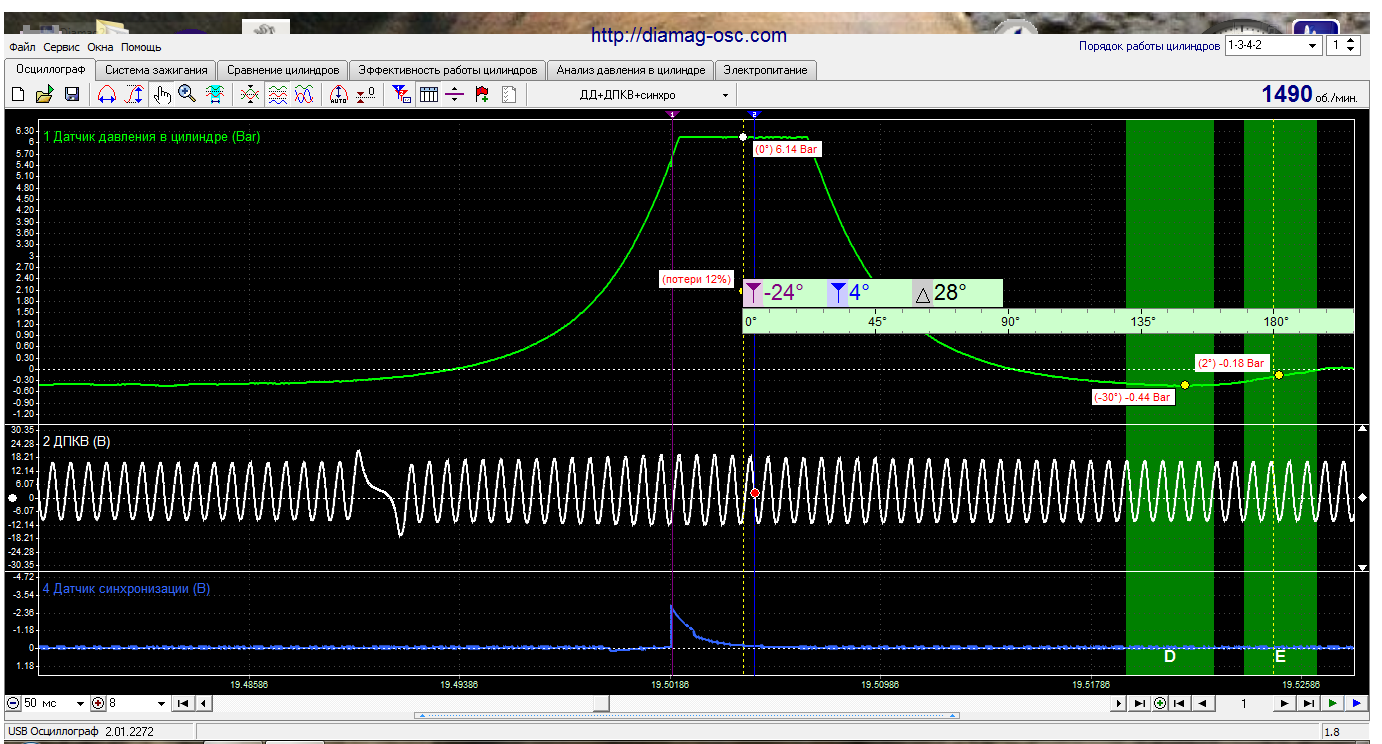Open the Окна menu

100,47
